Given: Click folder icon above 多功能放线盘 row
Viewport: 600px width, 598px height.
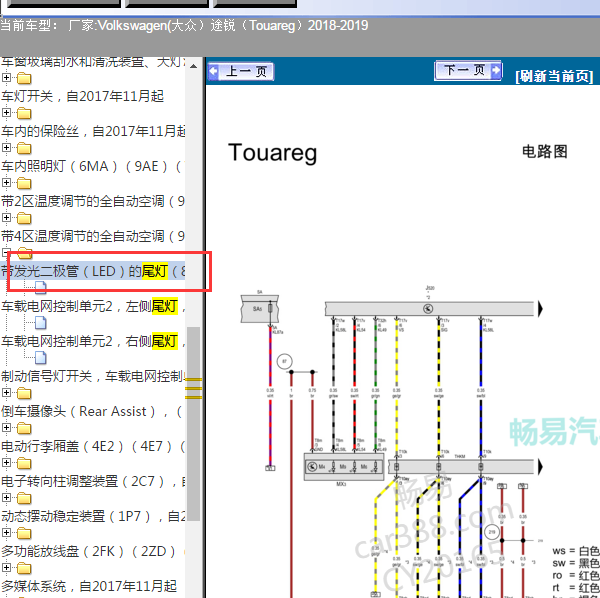Looking at the screenshot, I should coord(24,533).
